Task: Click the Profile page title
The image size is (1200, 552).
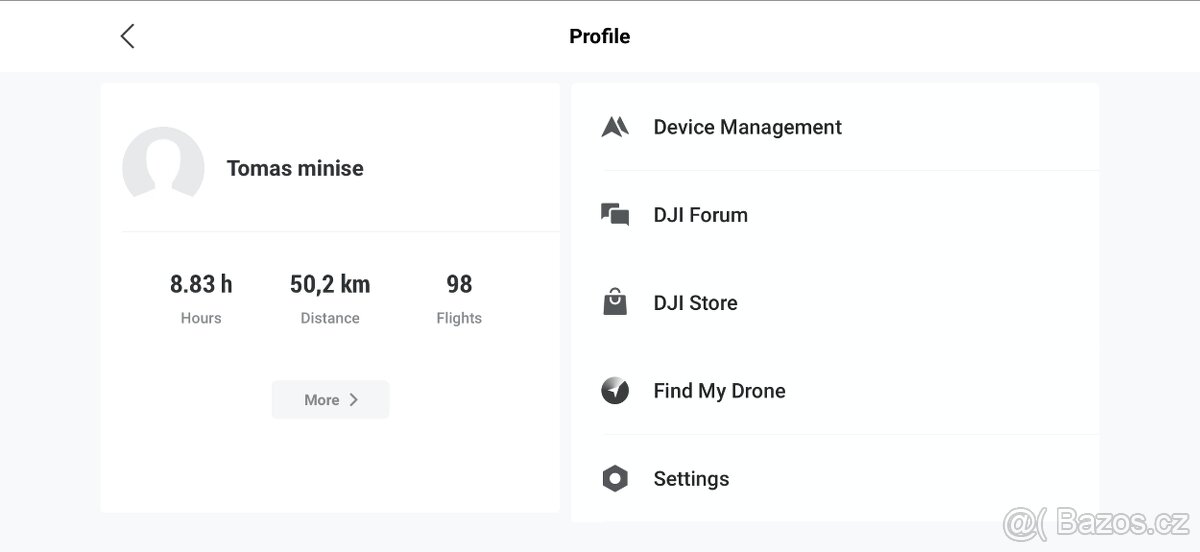Action: tap(600, 36)
